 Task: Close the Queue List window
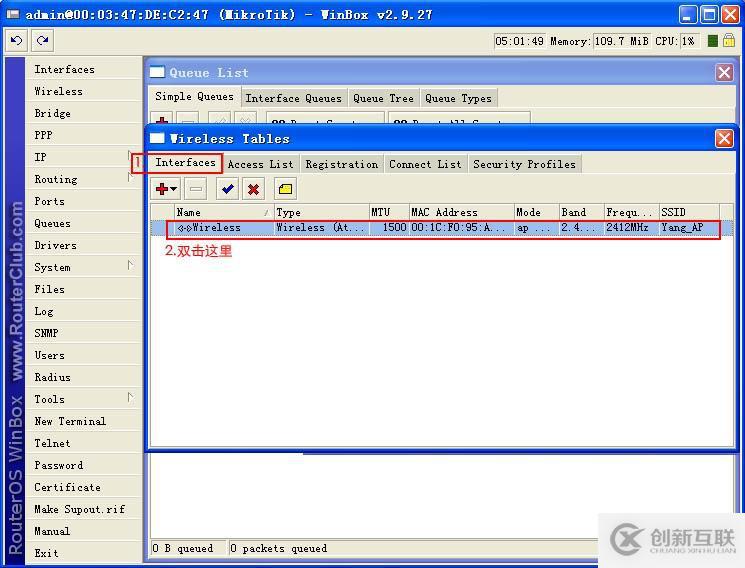point(724,73)
